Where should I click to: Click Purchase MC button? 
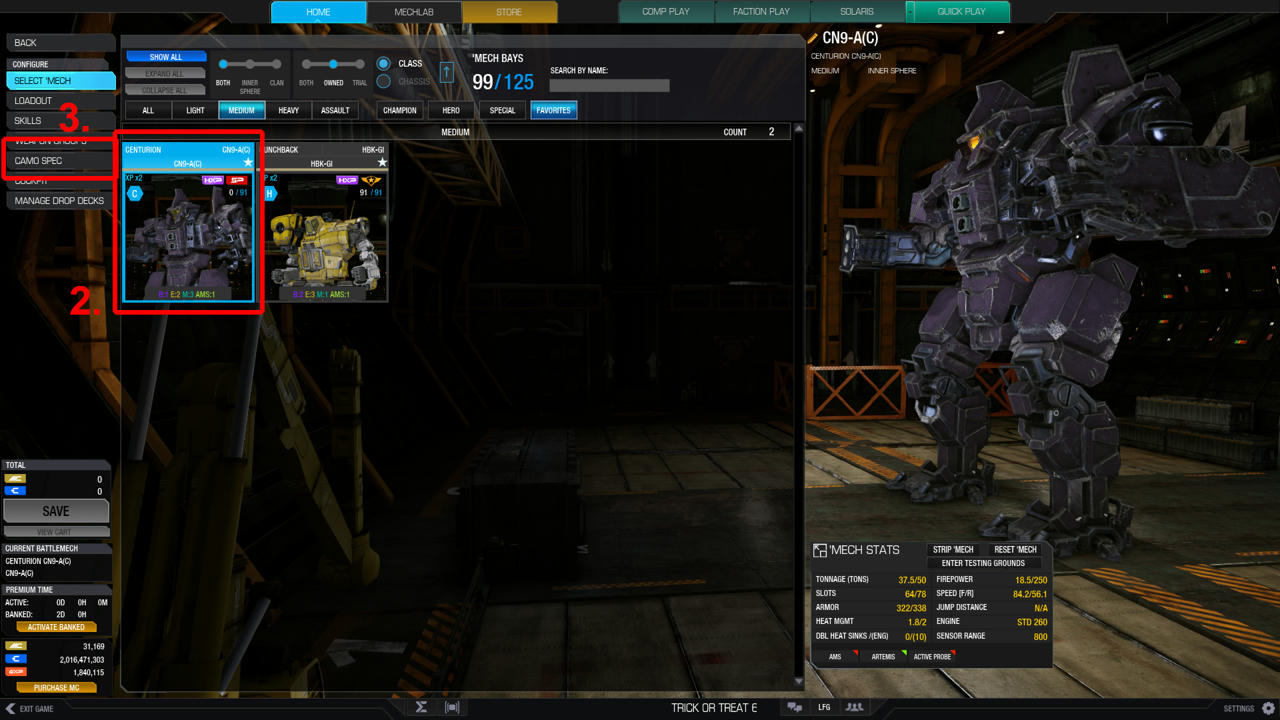[56, 688]
